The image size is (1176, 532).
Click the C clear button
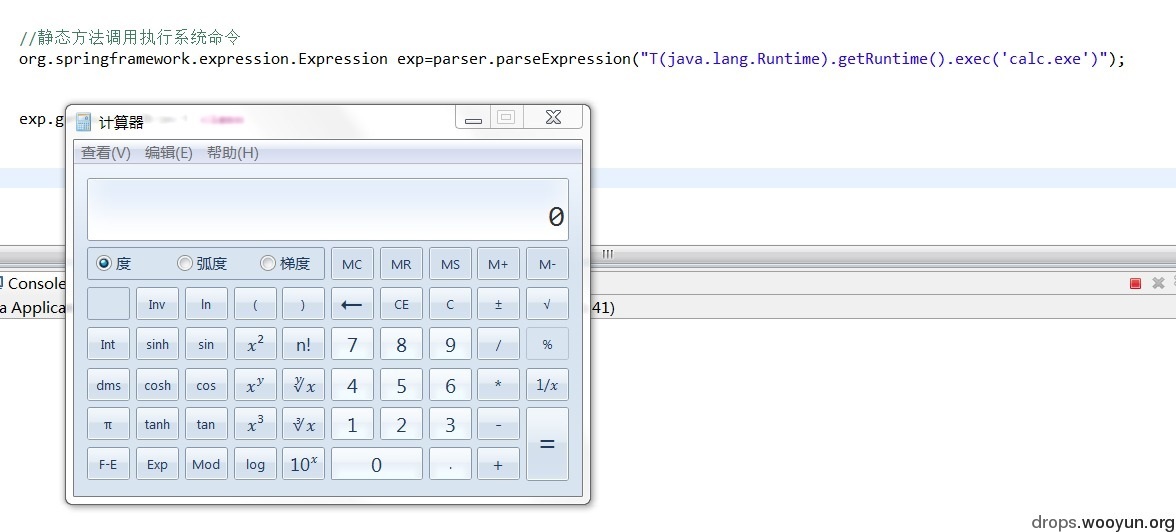coord(450,304)
